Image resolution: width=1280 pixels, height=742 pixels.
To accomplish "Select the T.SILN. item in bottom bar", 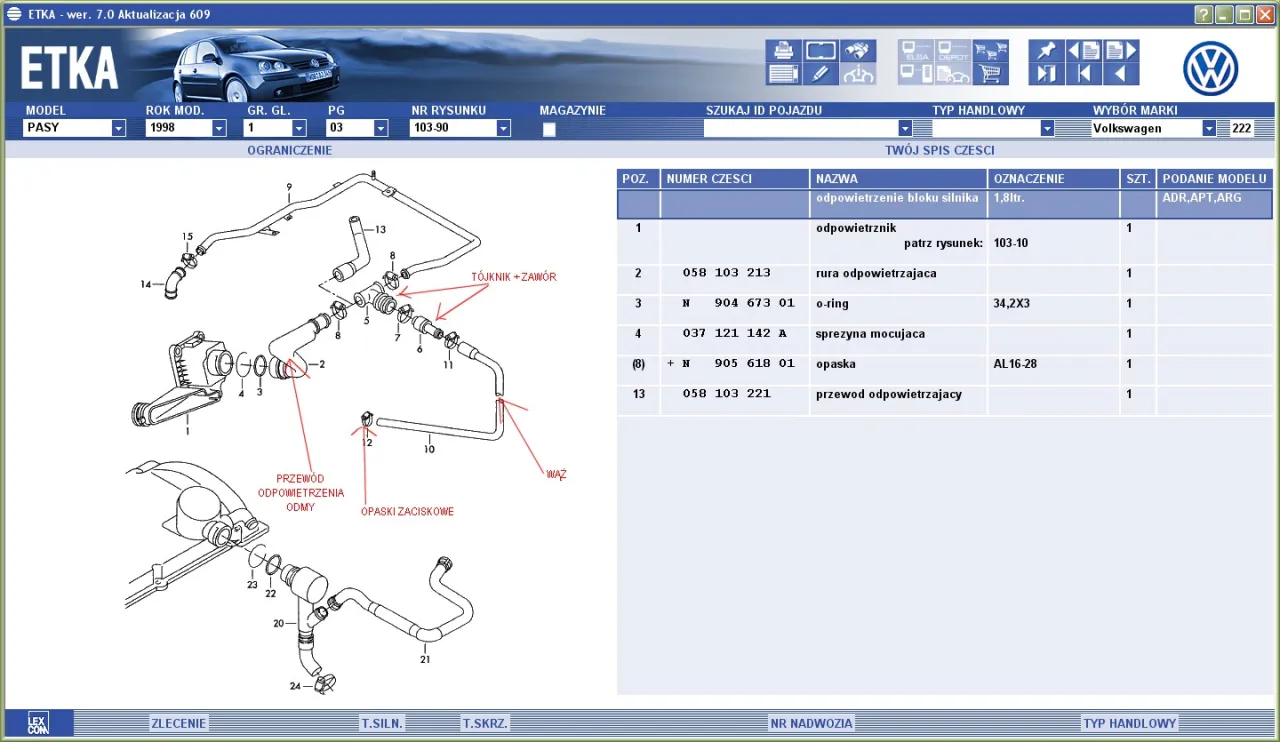I will click(382, 723).
